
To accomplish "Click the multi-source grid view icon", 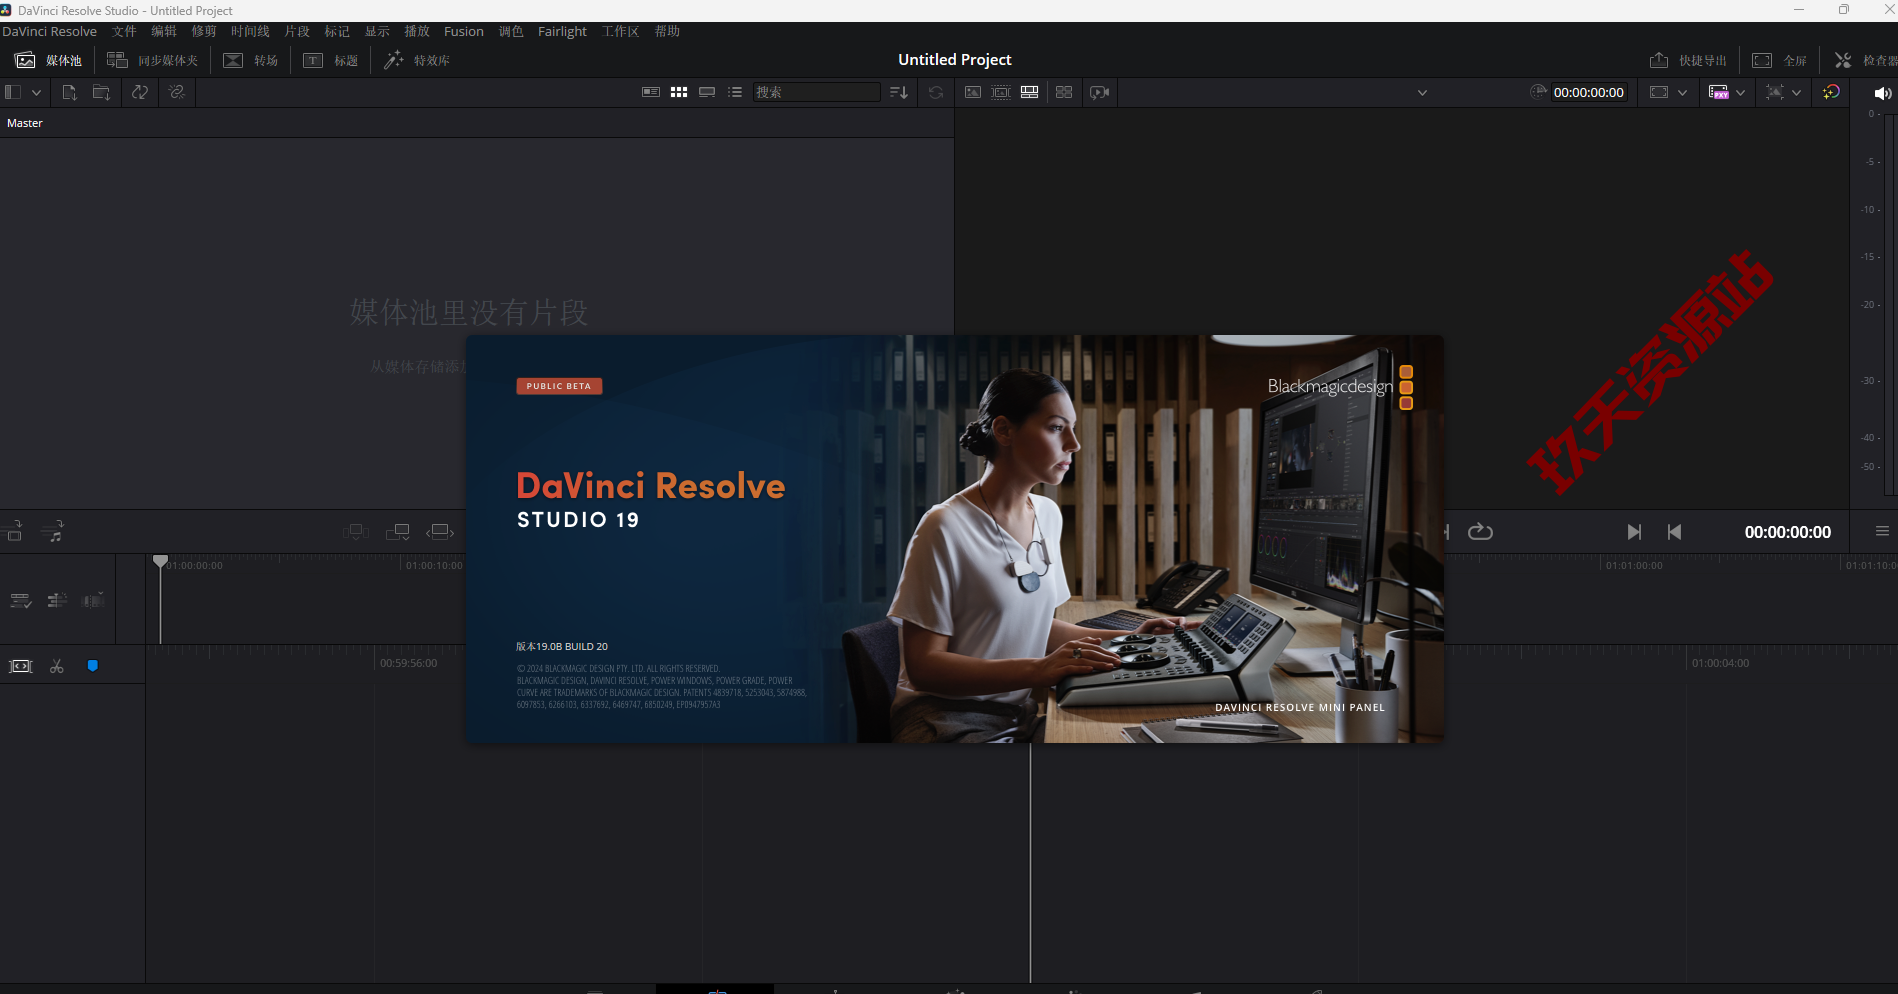I will click(x=1064, y=92).
